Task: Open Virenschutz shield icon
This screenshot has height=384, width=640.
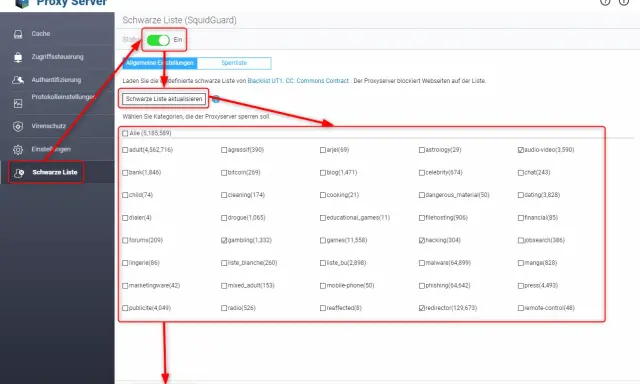Action: pyautogui.click(x=18, y=127)
